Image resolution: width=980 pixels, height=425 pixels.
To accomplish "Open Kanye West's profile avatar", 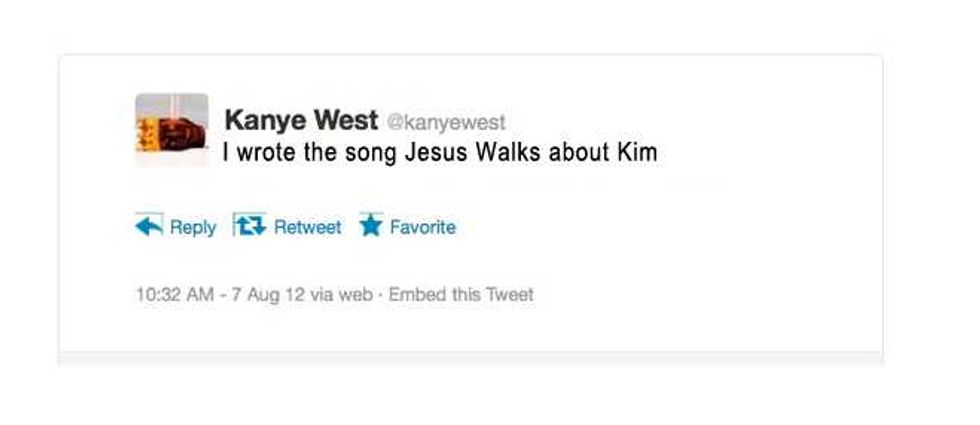I will click(171, 129).
